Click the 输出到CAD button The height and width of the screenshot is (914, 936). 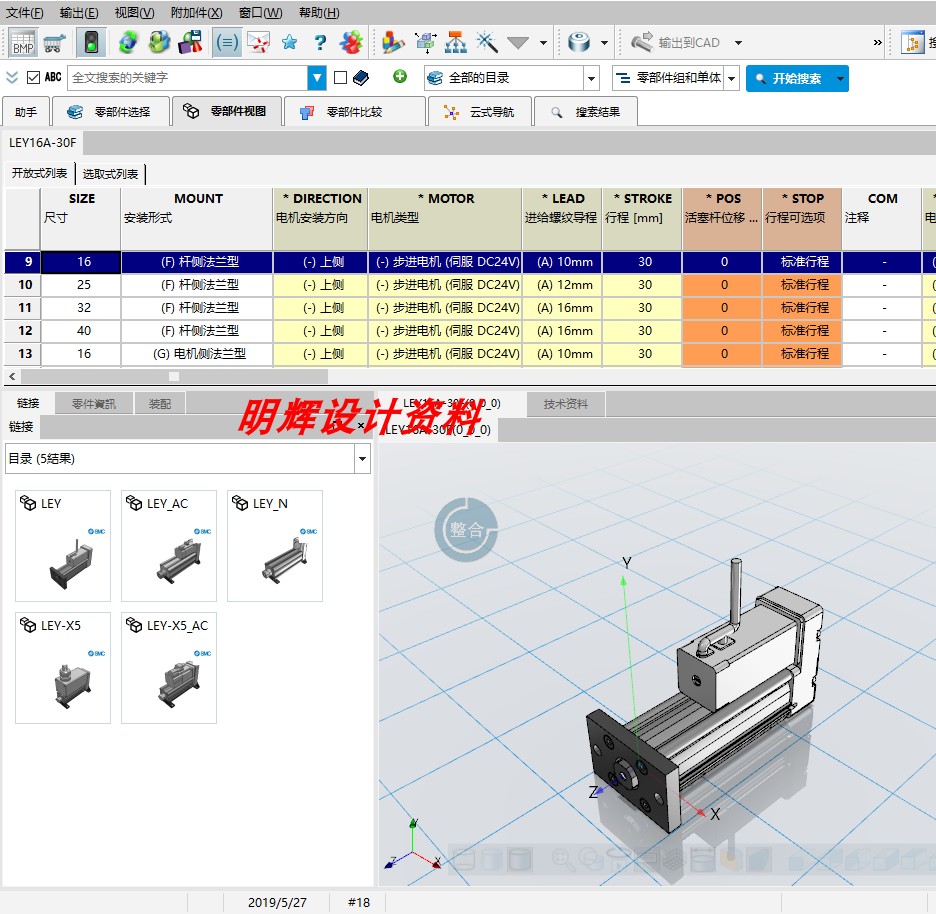pyautogui.click(x=676, y=42)
